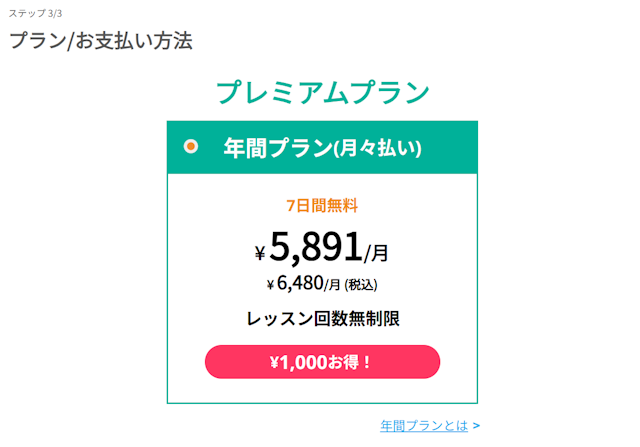640x447 pixels.
Task: Click the pink ¥1,000お得！ button
Action: coord(322,362)
